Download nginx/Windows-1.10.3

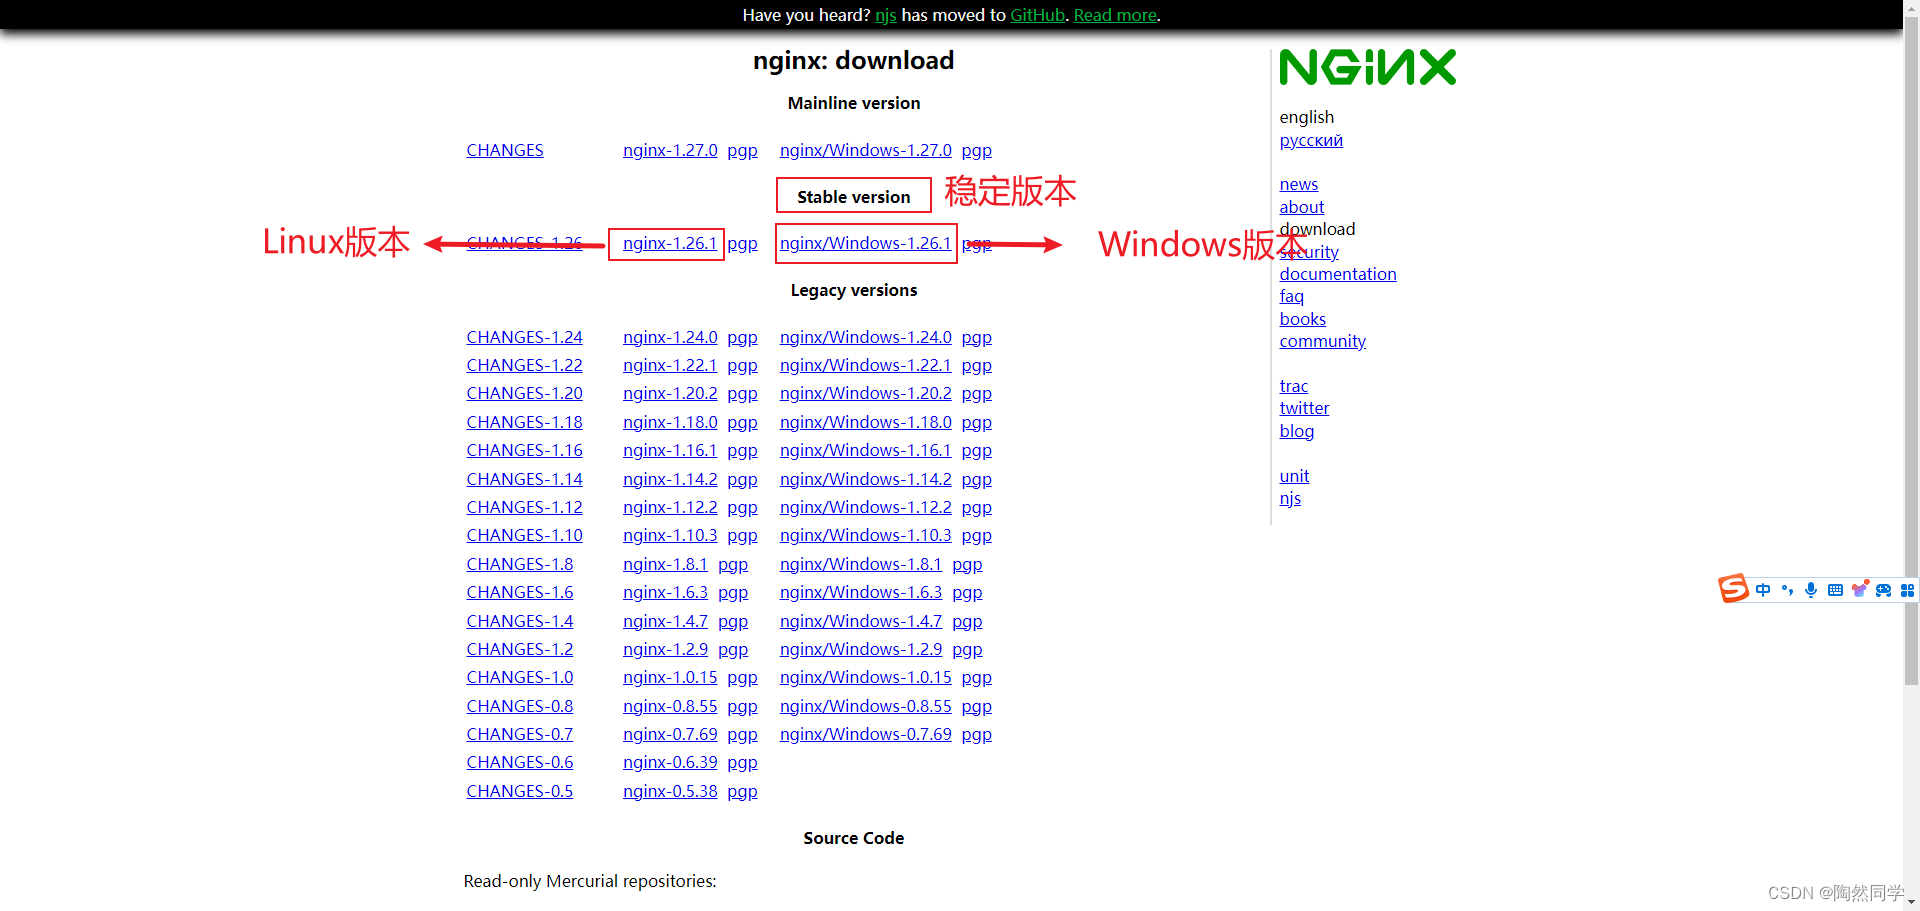865,535
